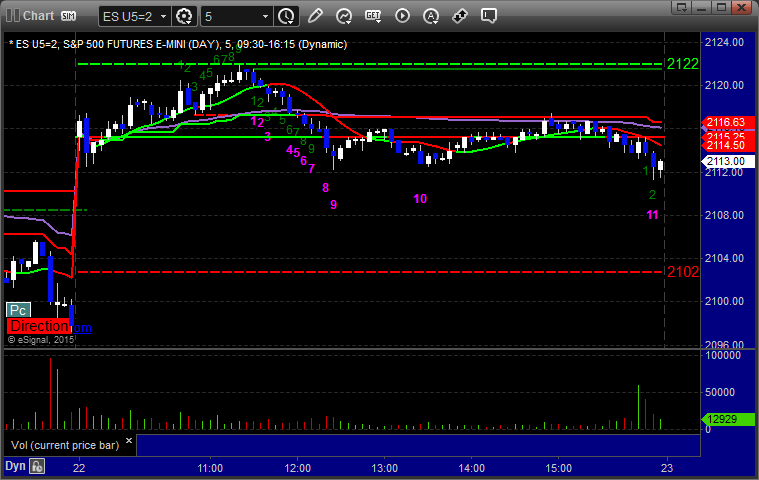Minimize the Chart window
Screen dimensions: 759x480
(x=701, y=7)
